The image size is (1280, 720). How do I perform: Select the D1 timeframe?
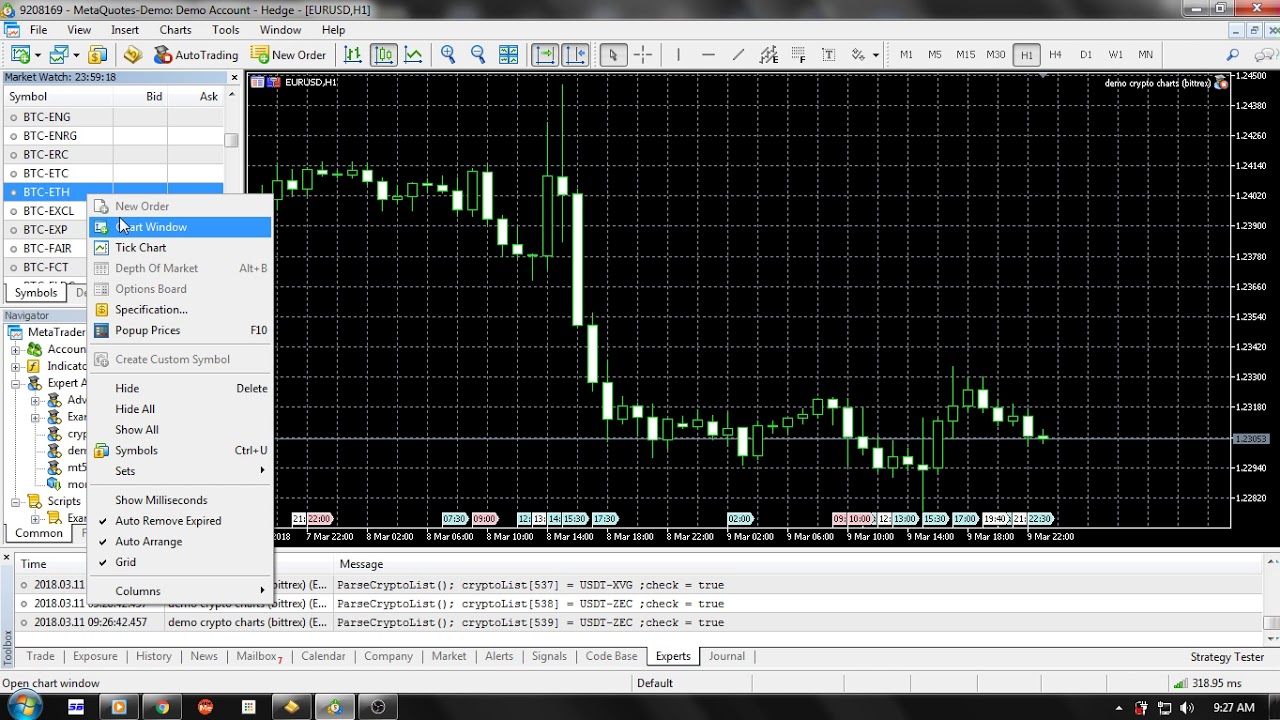pyautogui.click(x=1086, y=55)
